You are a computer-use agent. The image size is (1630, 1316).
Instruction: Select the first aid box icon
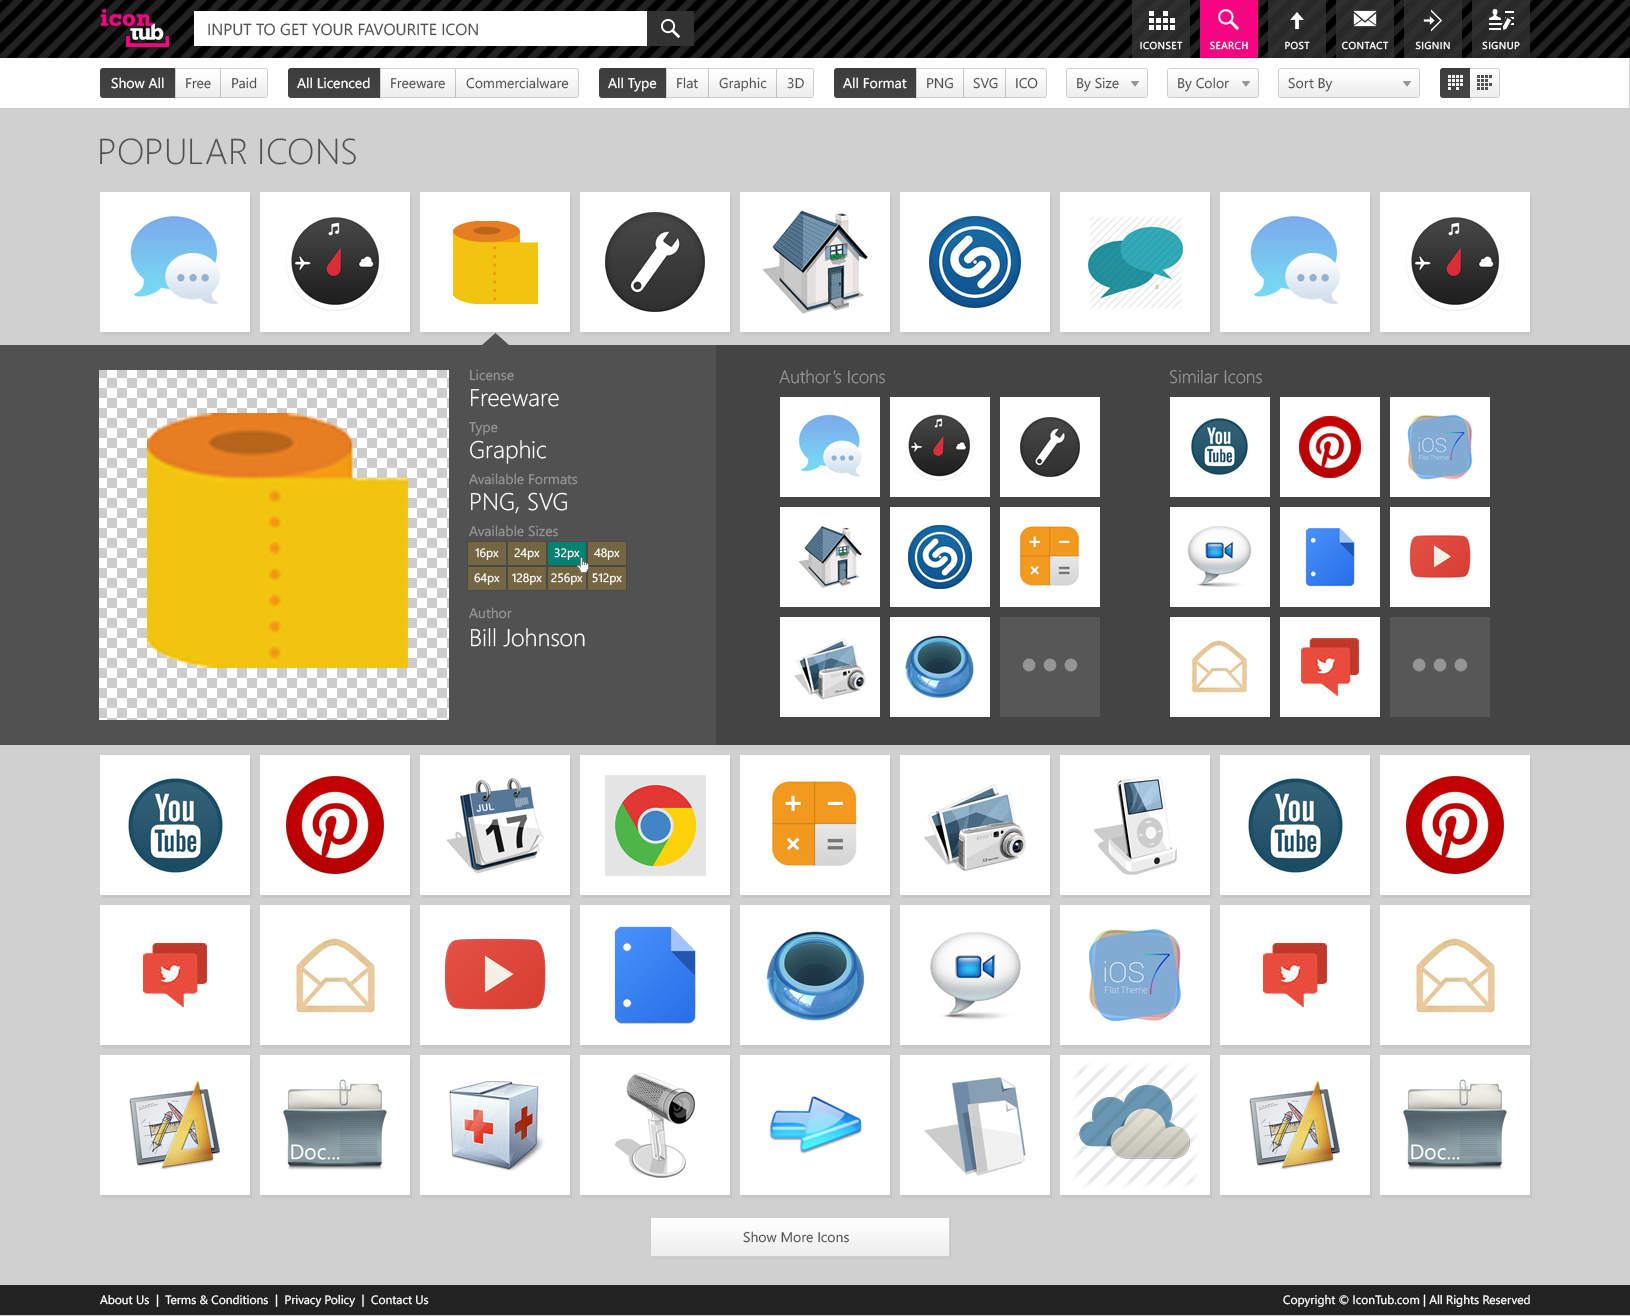[495, 1125]
